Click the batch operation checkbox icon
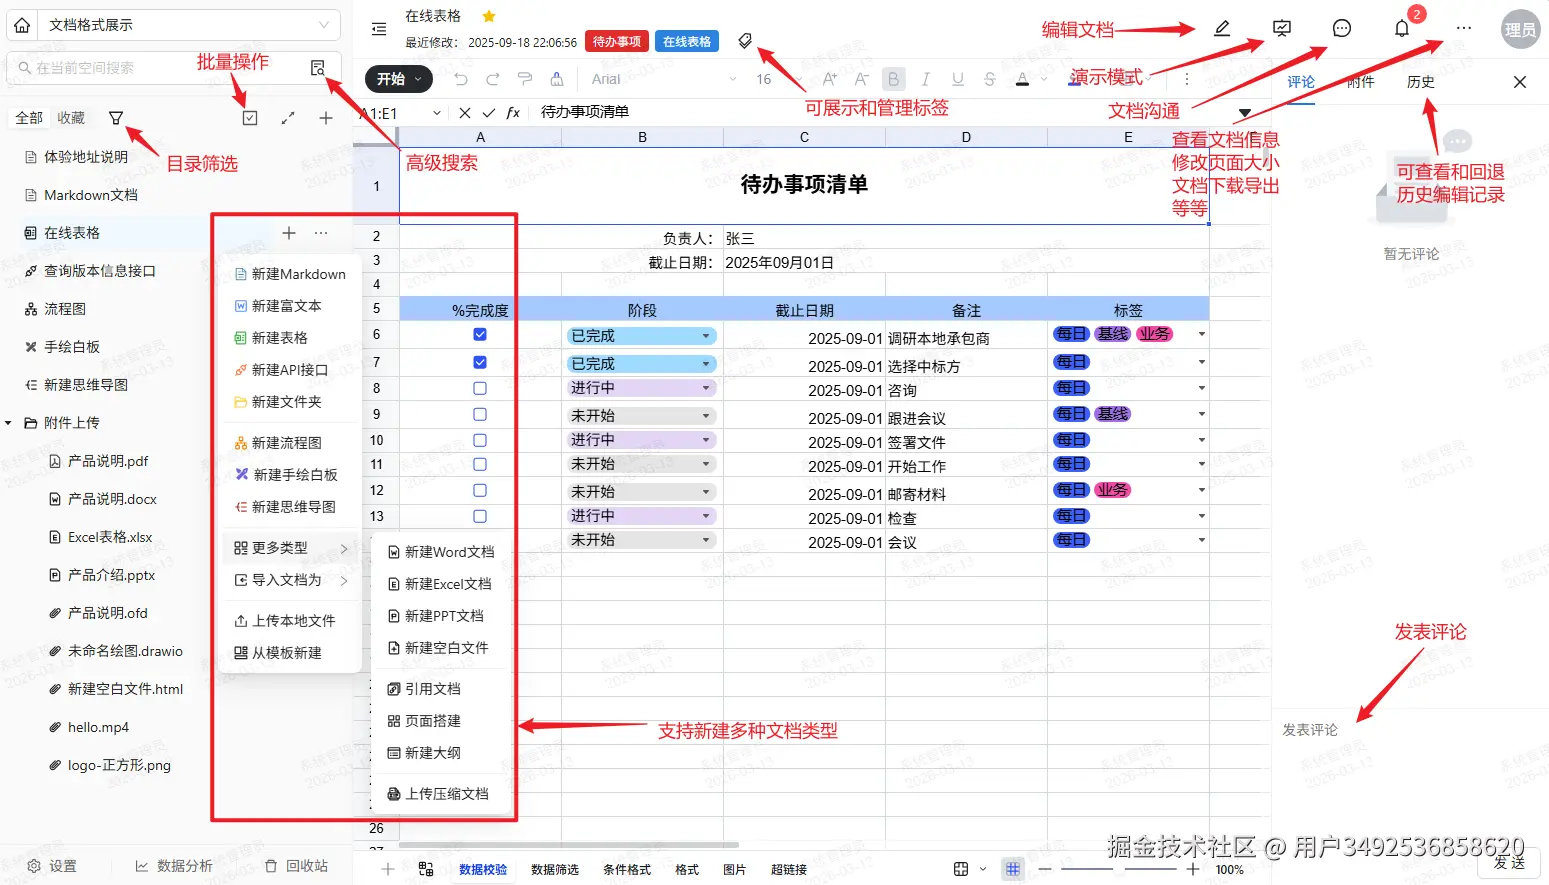 point(250,118)
